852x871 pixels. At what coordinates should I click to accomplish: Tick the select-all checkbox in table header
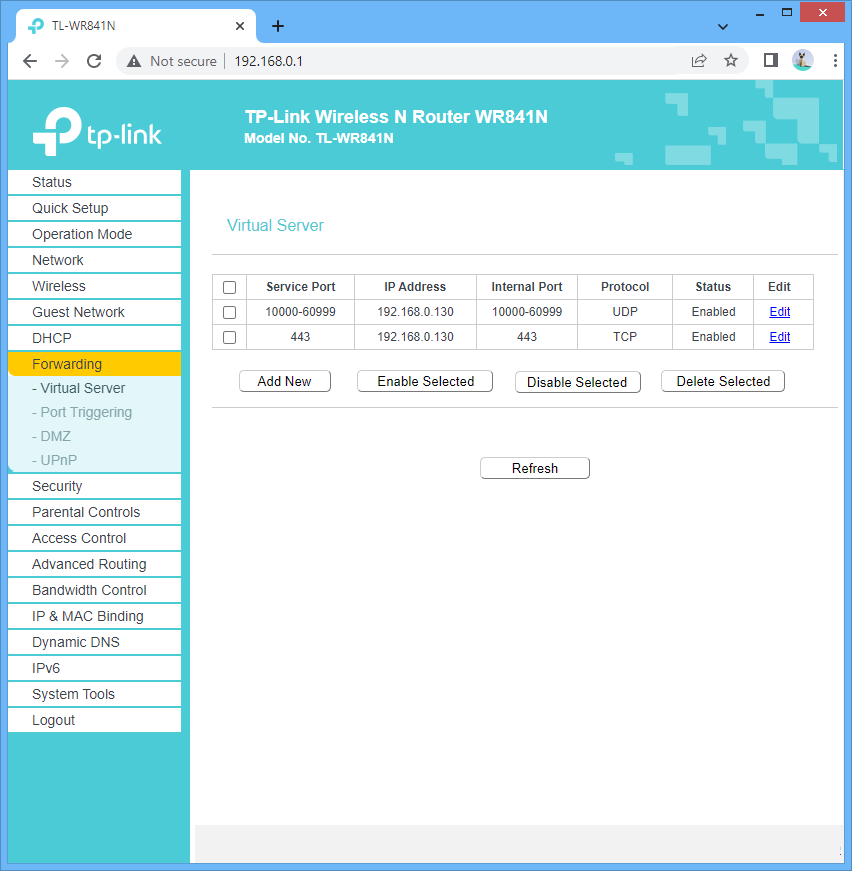pos(229,287)
